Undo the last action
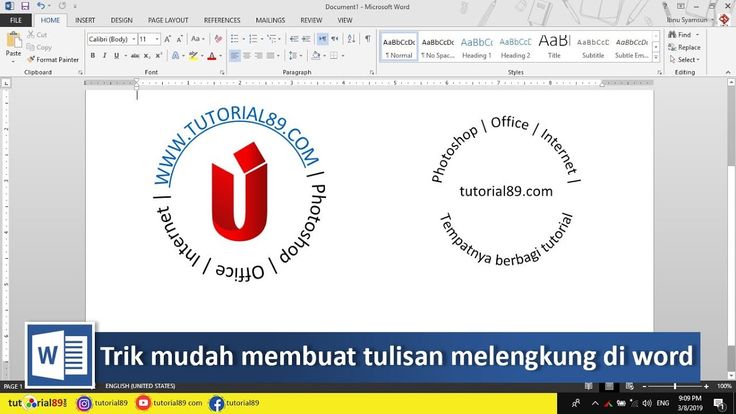 [41, 6]
